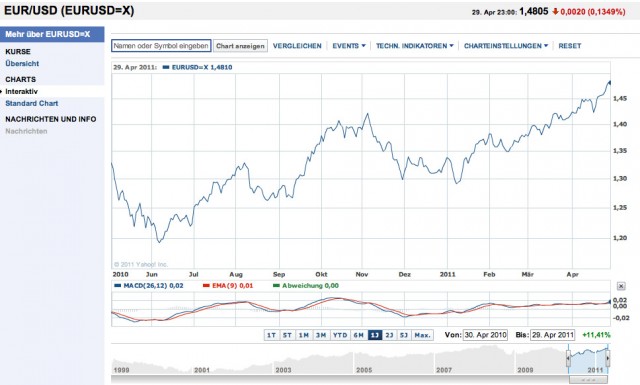Click the EUR/USD (EURUSD=X) page title
640x385 pixels.
(x=69, y=10)
